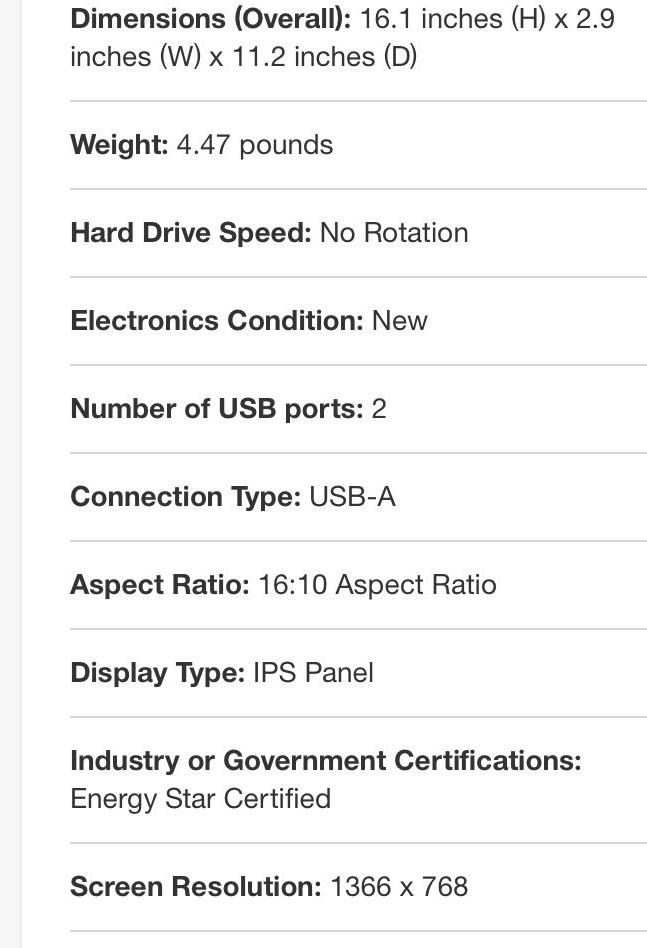Select the Display Type label
The image size is (647, 948).
coord(158,673)
